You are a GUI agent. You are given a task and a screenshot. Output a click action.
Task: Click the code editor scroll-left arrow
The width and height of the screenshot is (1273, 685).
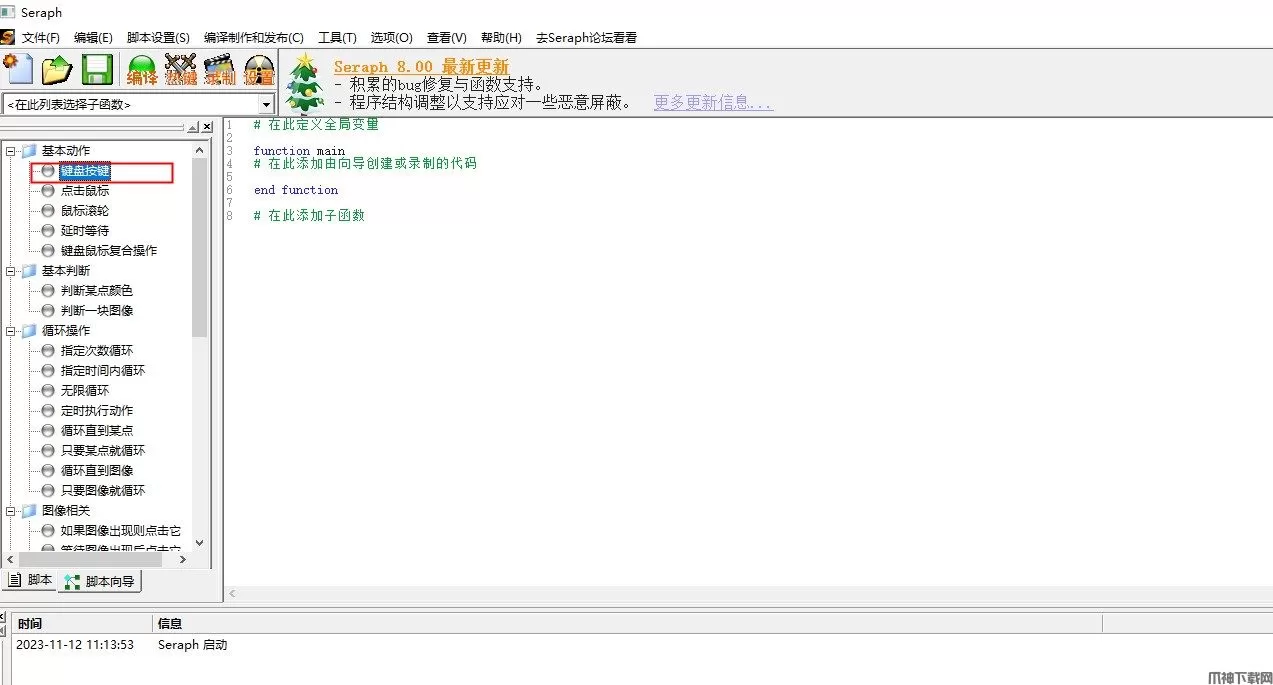tap(233, 593)
